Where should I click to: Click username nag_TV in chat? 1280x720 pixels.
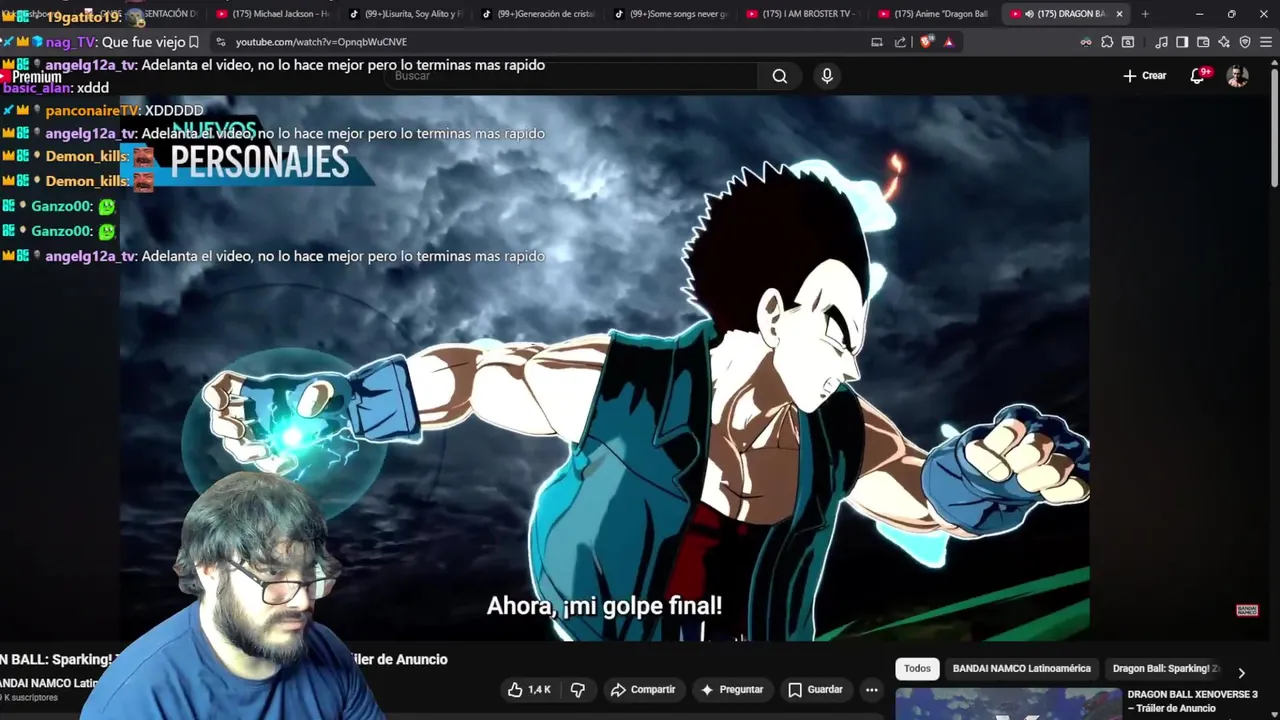click(71, 42)
